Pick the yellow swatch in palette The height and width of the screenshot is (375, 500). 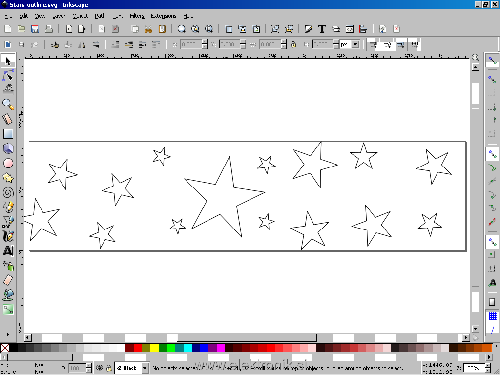click(154, 348)
